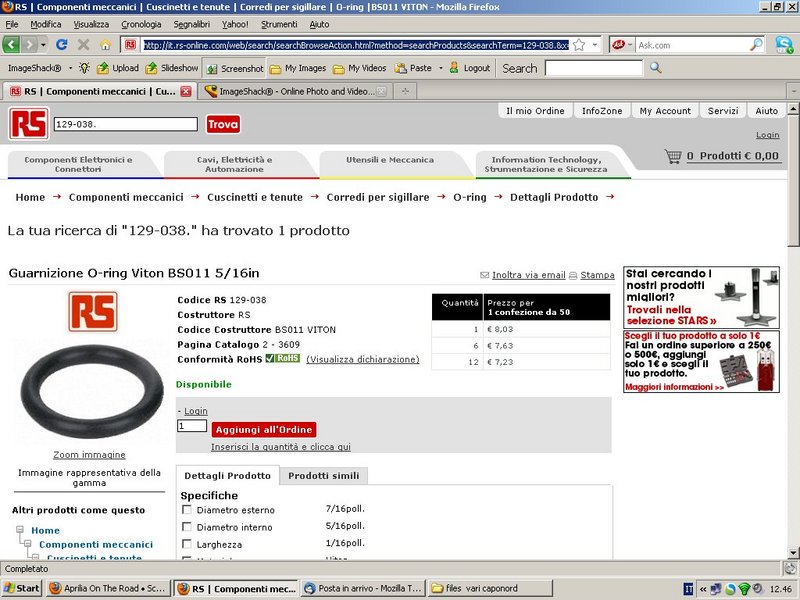Open the ImageShack® toolbar menu dropdown
This screenshot has width=800, height=600.
(x=70, y=68)
